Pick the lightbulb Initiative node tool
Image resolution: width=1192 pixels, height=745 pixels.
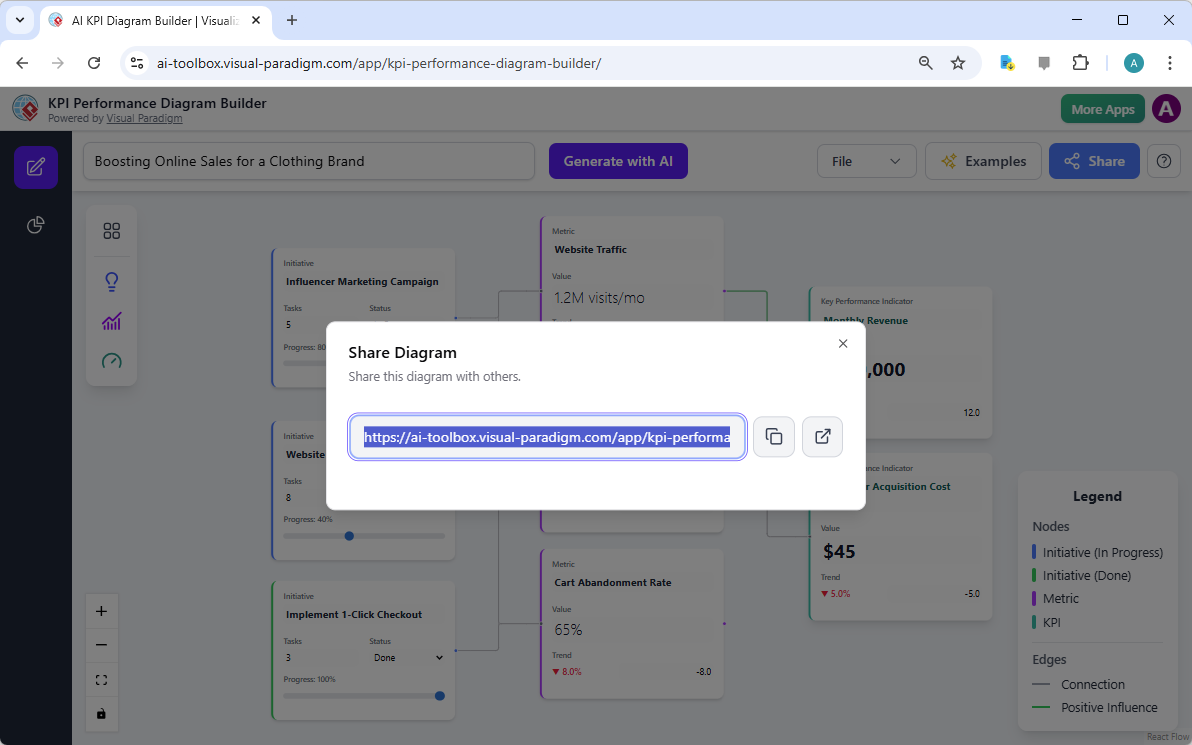click(111, 281)
